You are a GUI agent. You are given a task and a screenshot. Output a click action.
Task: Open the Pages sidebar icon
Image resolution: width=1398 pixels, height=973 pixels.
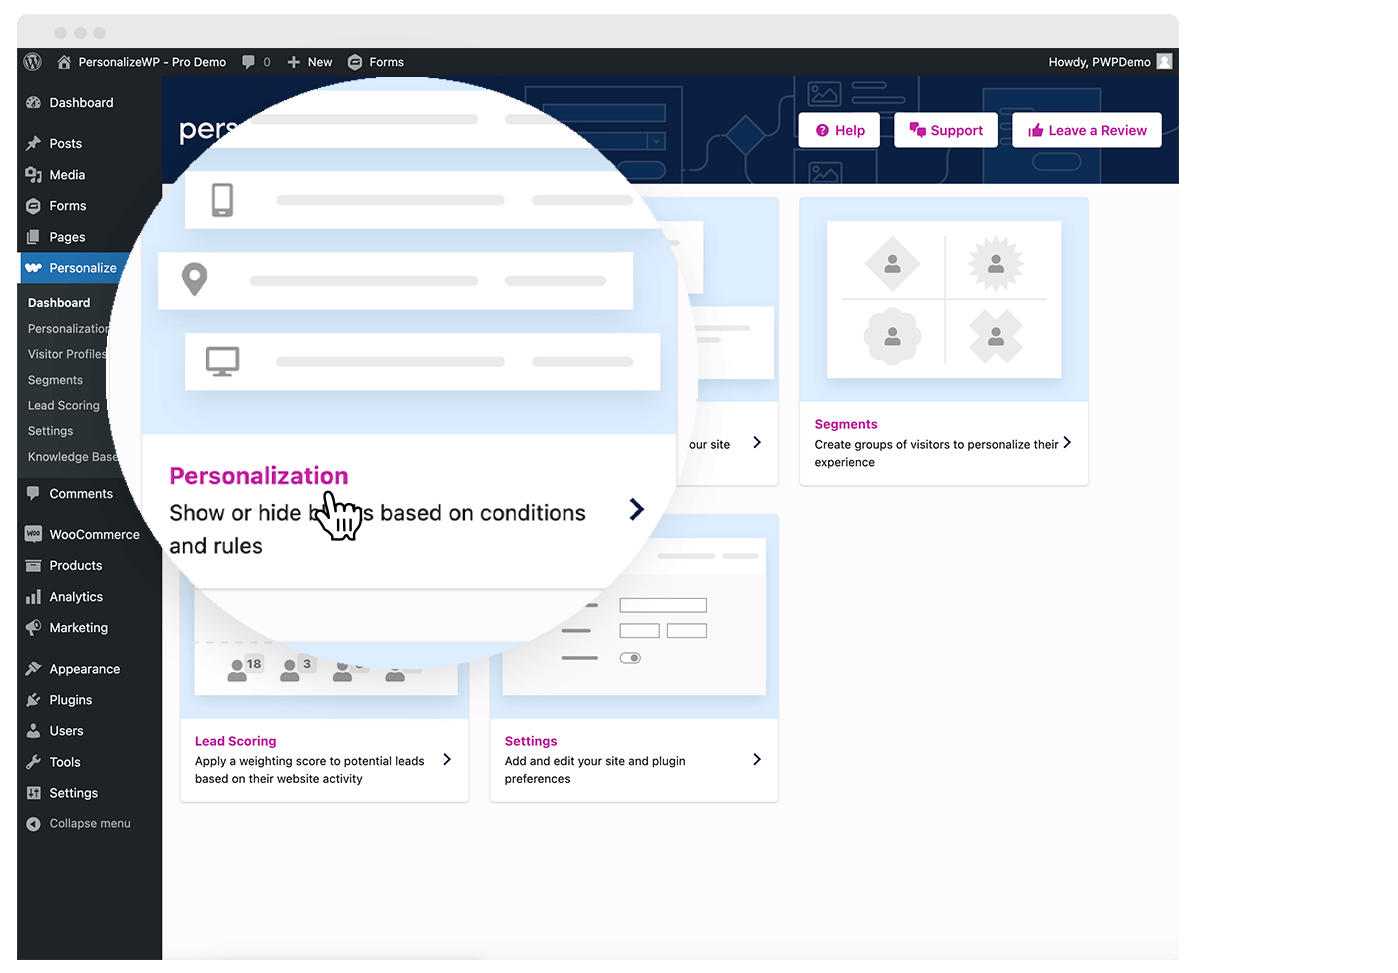(33, 236)
